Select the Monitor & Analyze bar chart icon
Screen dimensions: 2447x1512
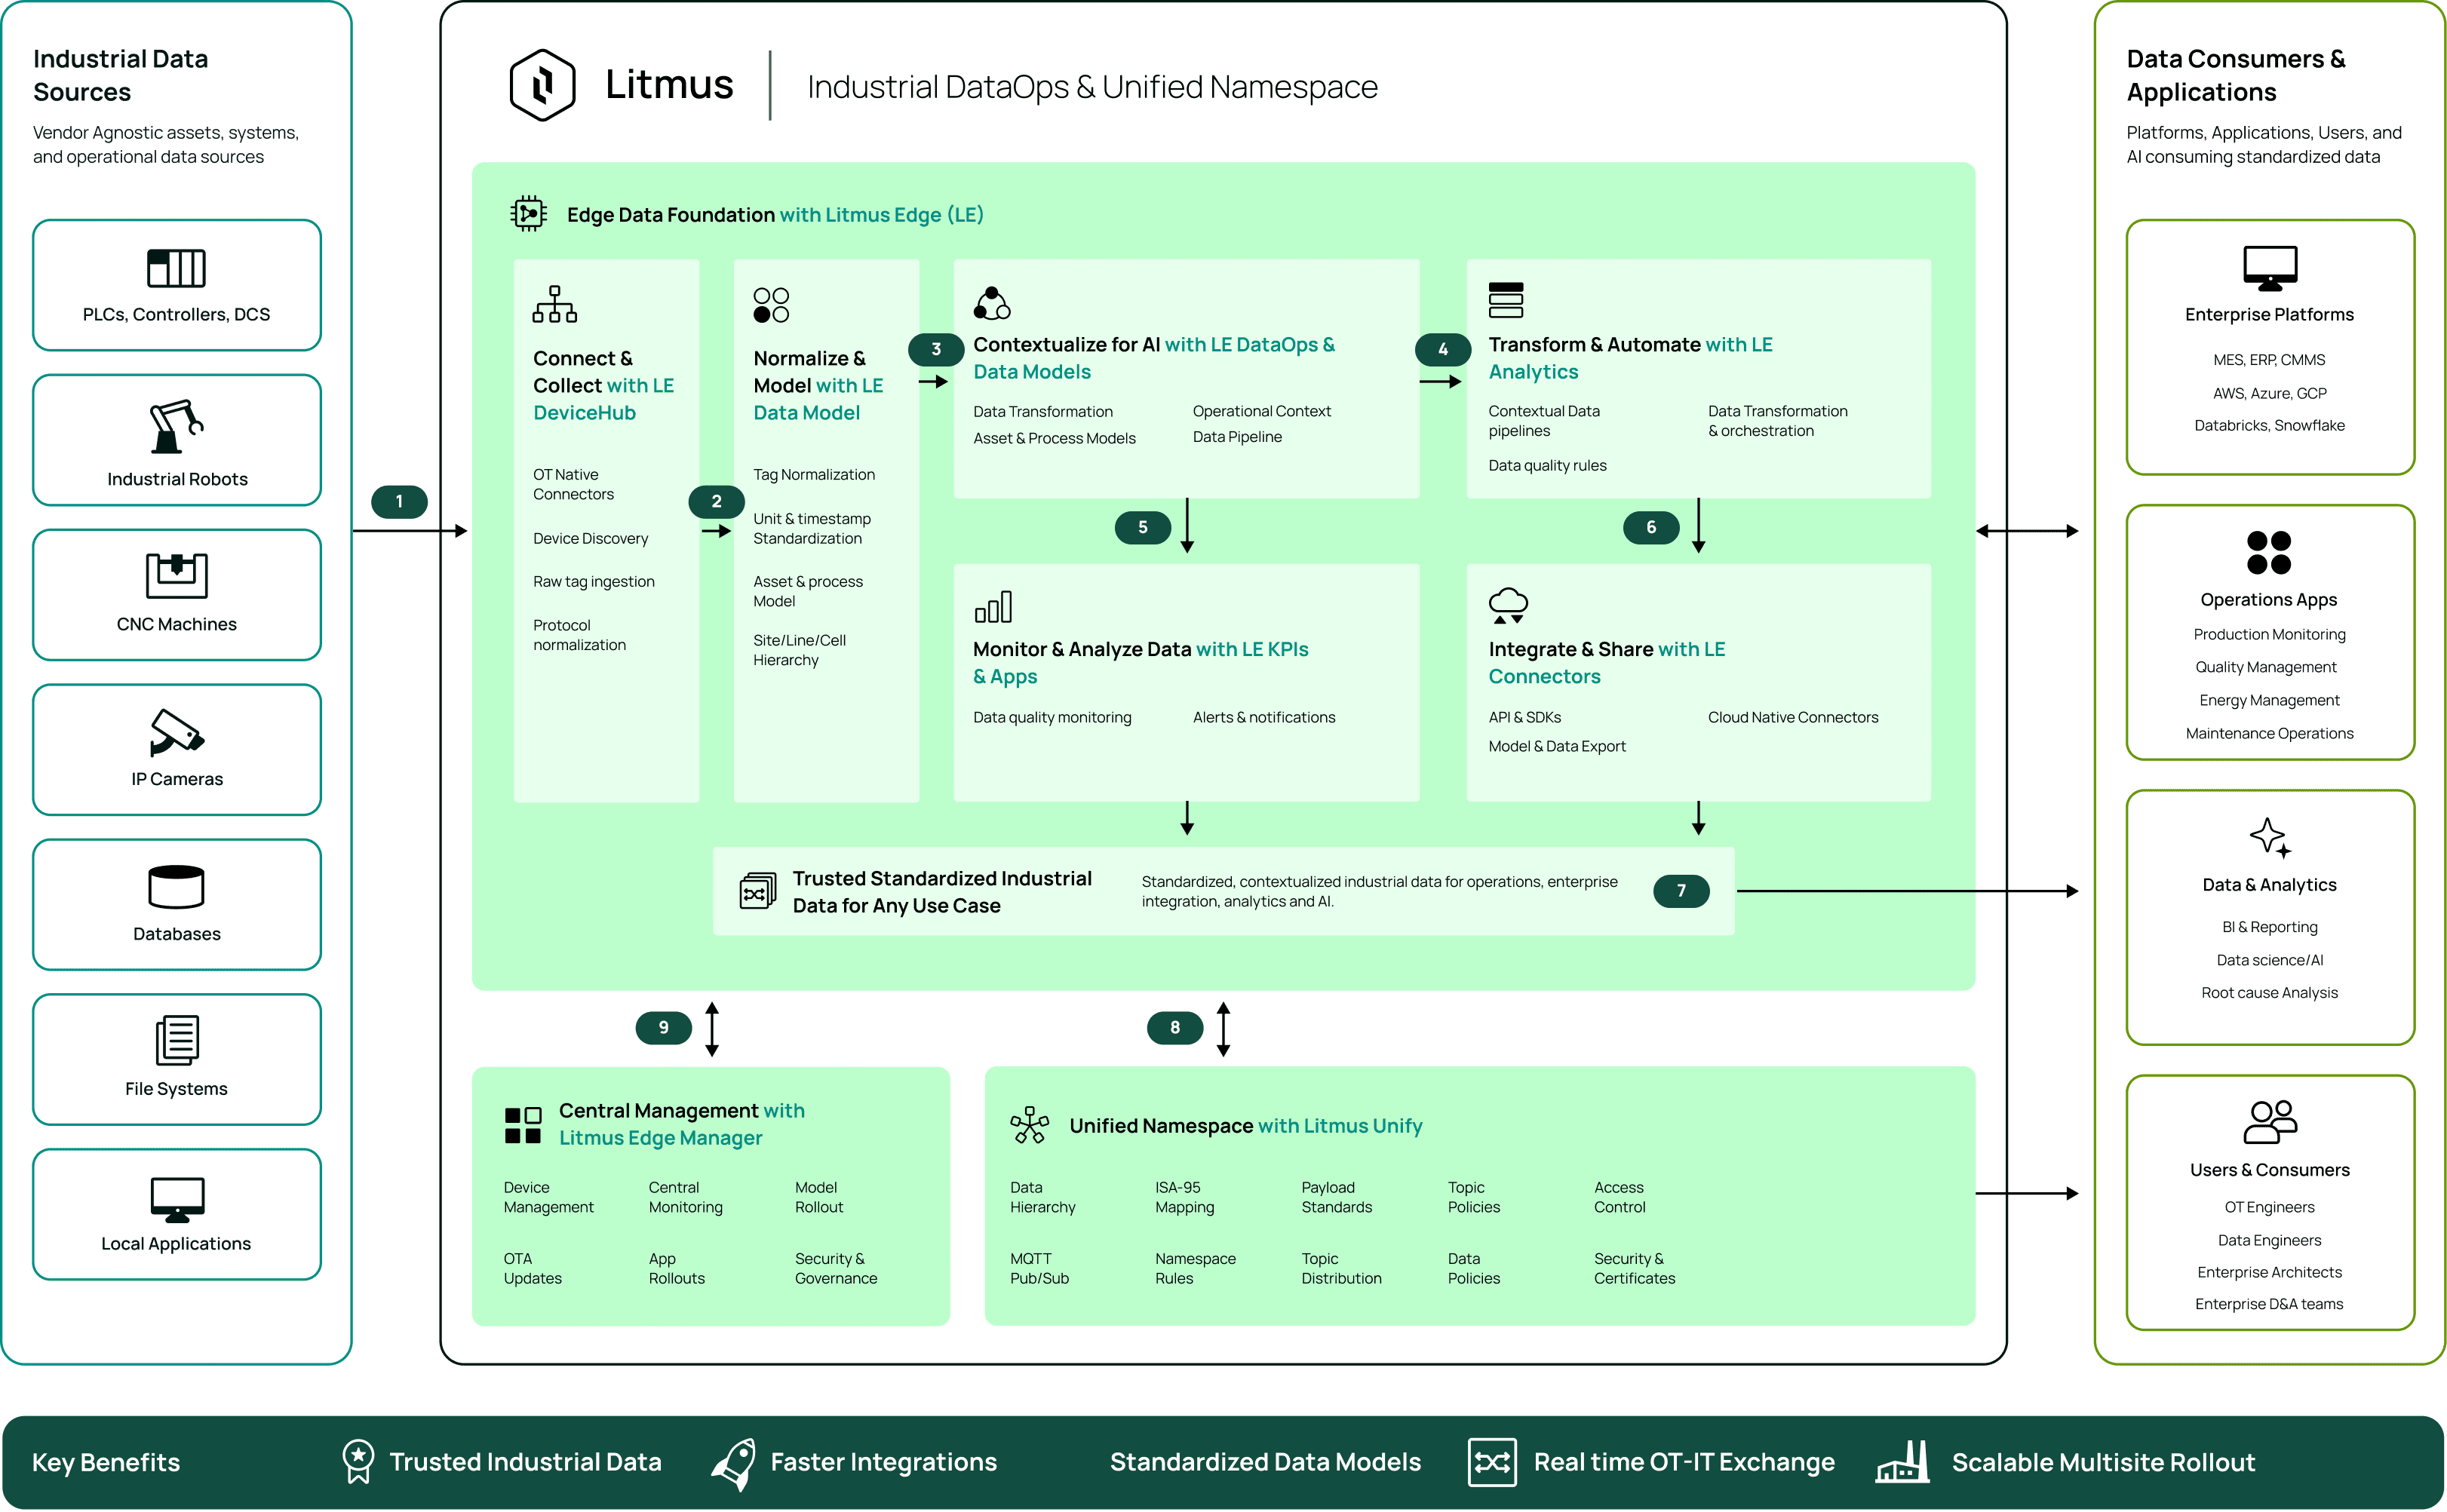click(x=993, y=607)
